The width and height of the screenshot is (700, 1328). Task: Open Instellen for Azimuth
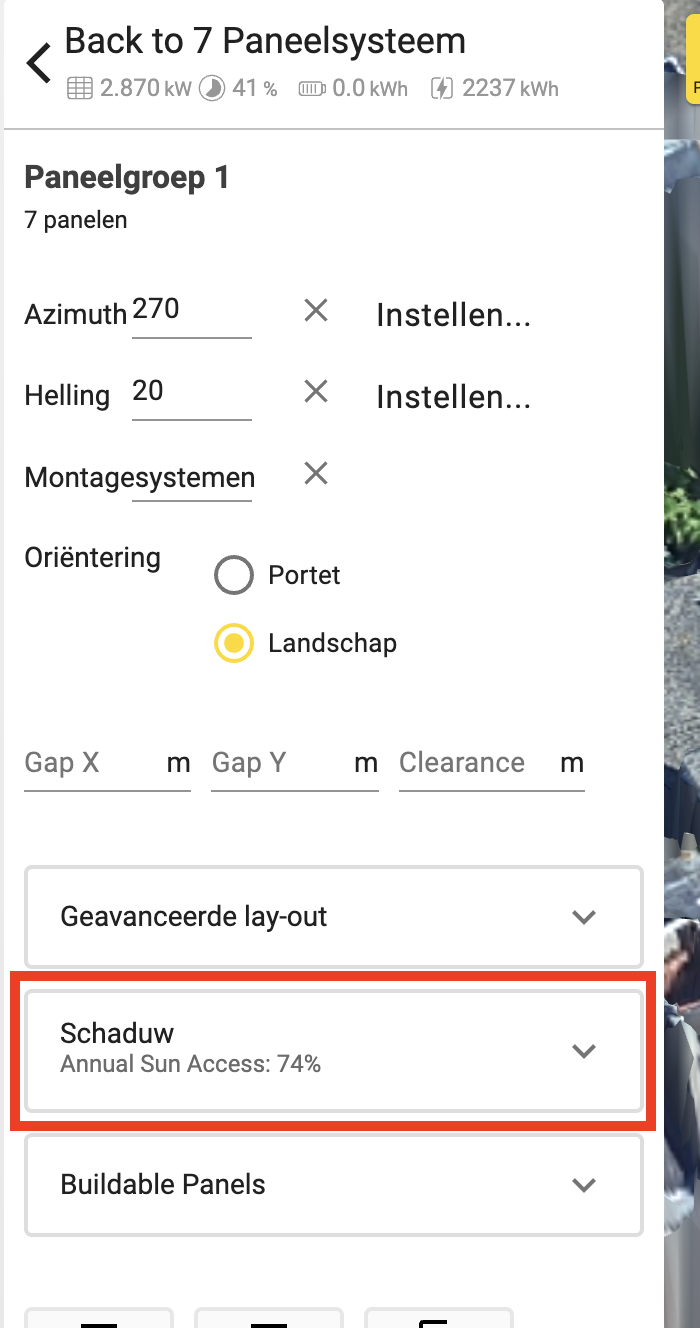[x=453, y=316]
